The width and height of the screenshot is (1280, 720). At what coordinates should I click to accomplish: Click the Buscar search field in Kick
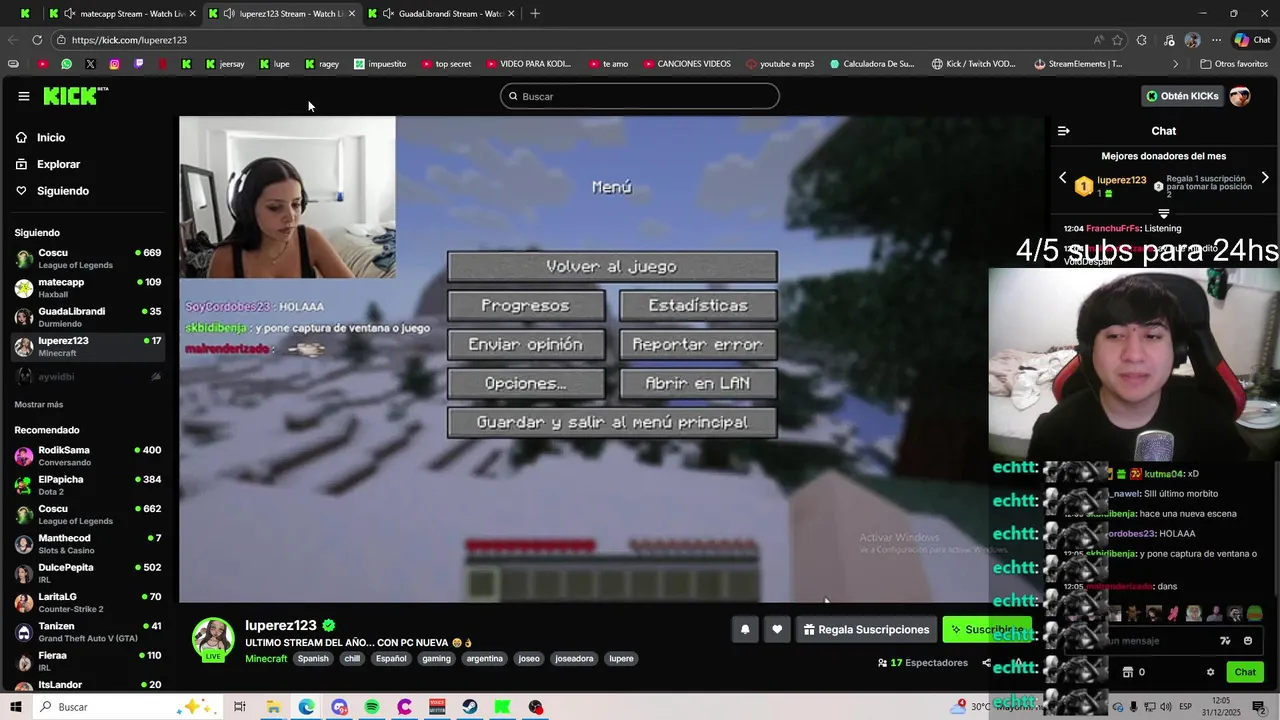click(640, 96)
